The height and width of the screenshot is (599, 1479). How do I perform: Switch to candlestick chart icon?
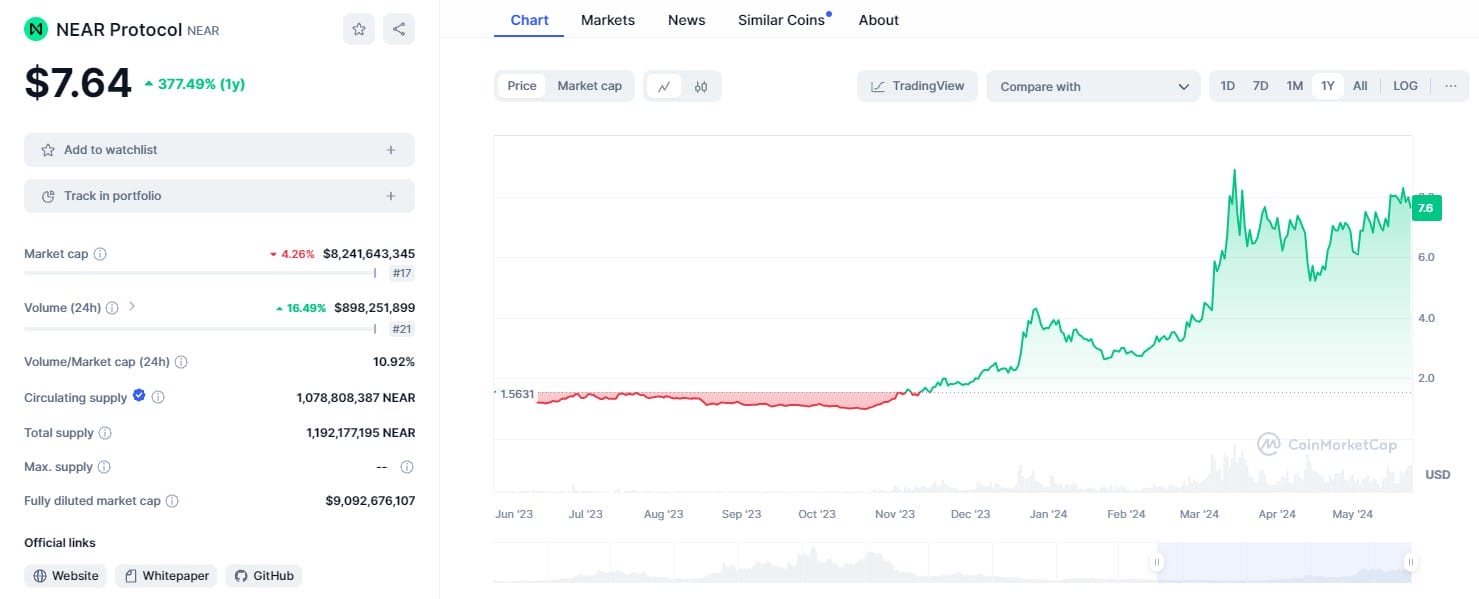[701, 86]
